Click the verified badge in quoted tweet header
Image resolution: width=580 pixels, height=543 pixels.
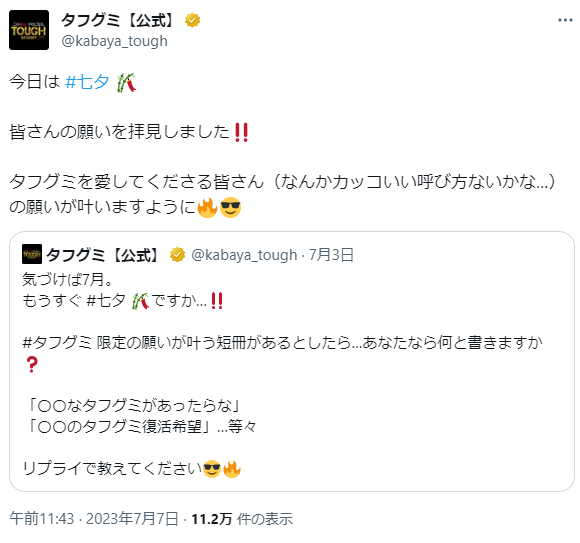(177, 255)
